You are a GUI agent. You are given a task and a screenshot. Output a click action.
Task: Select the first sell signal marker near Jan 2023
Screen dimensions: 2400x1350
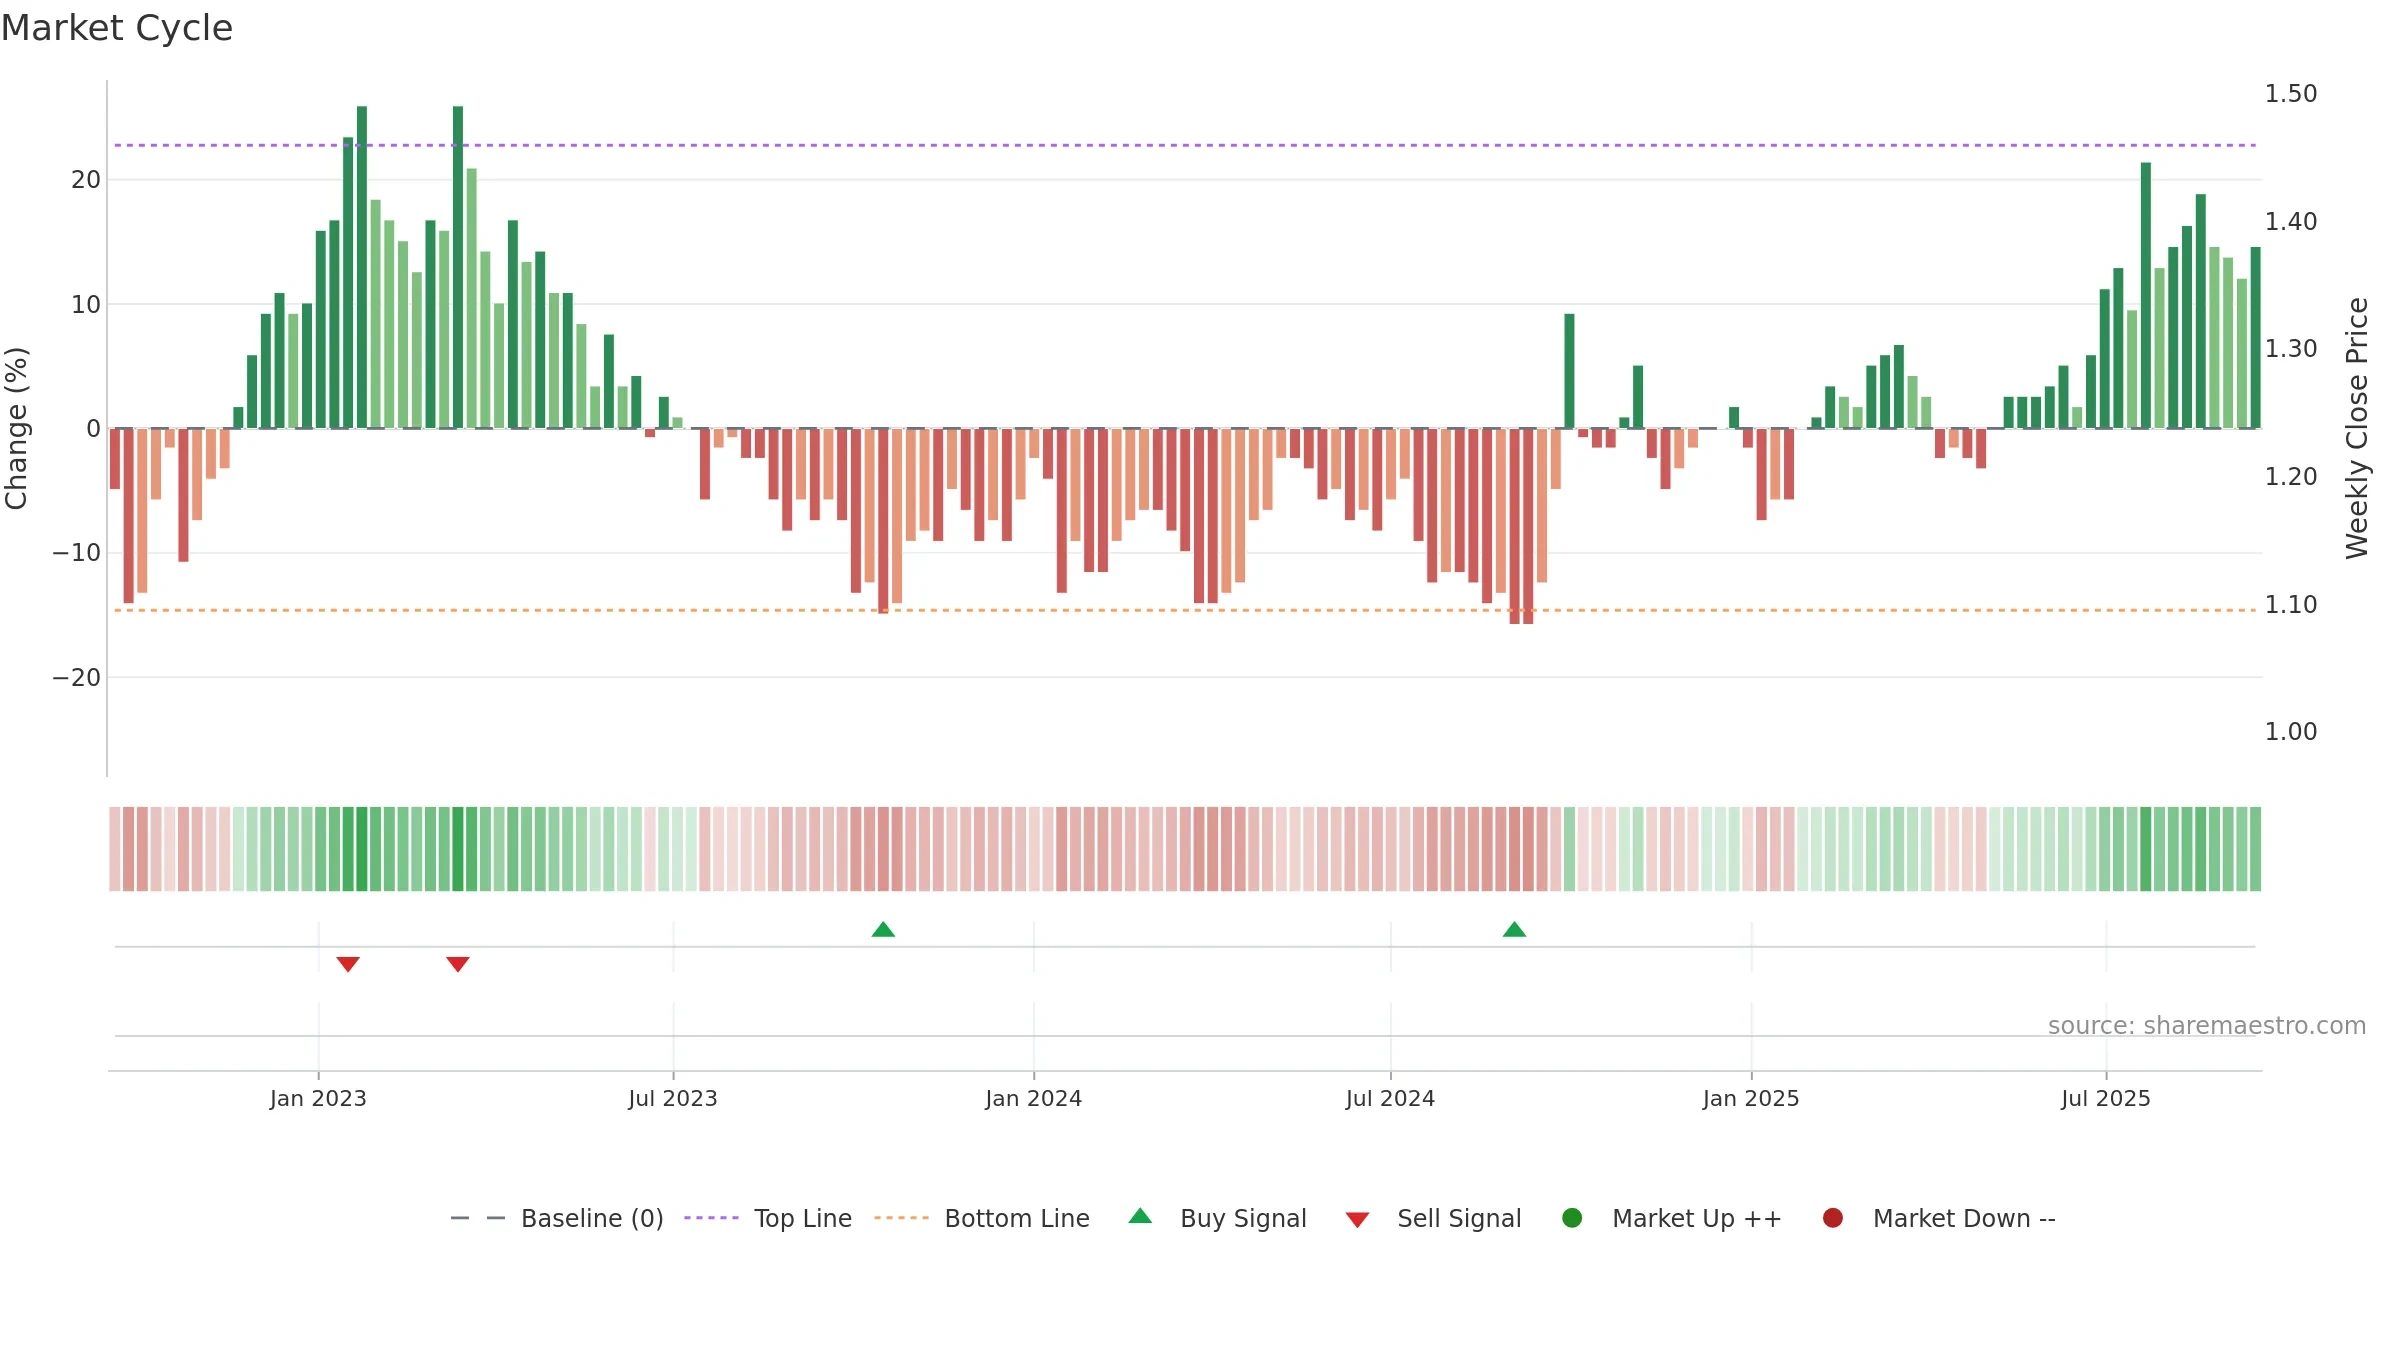tap(348, 964)
